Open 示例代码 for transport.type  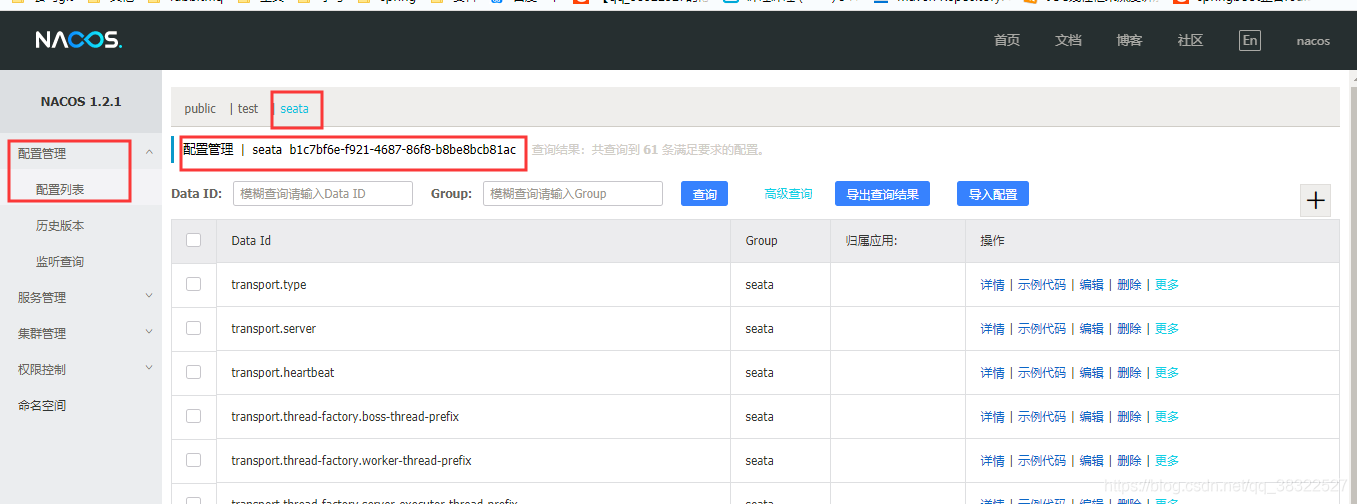[x=1042, y=285]
